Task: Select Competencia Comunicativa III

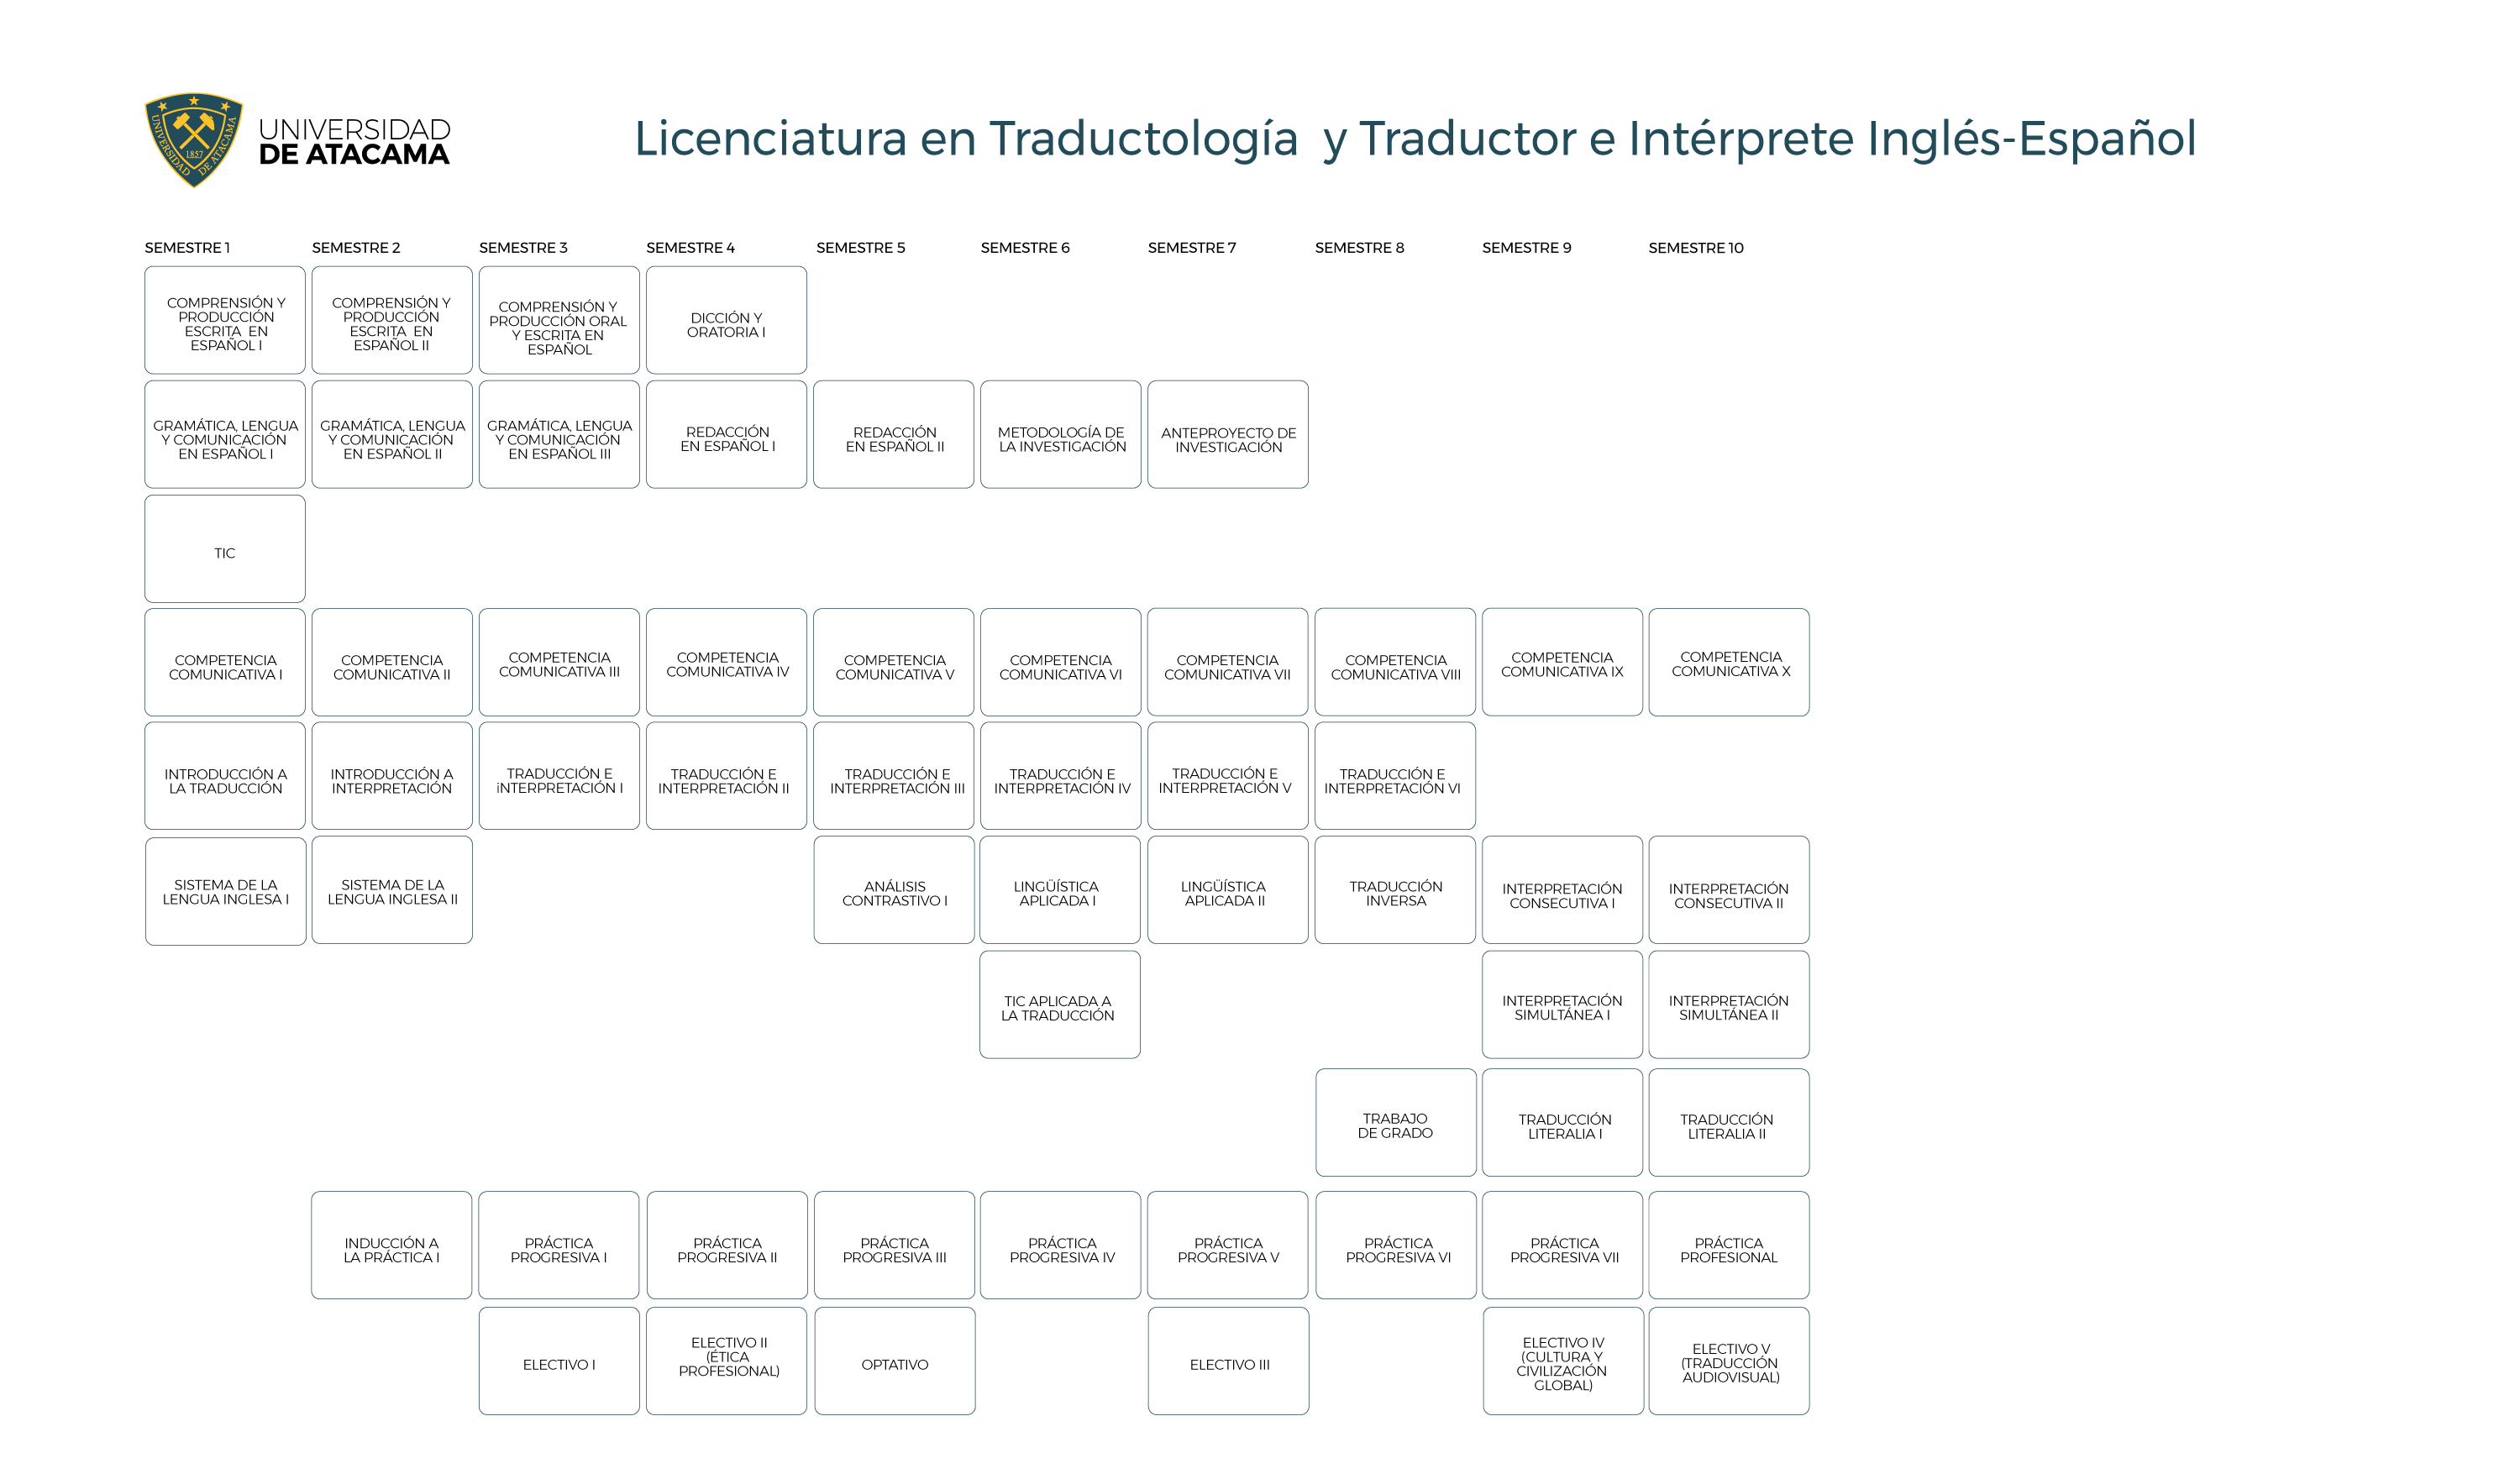Action: [x=559, y=662]
